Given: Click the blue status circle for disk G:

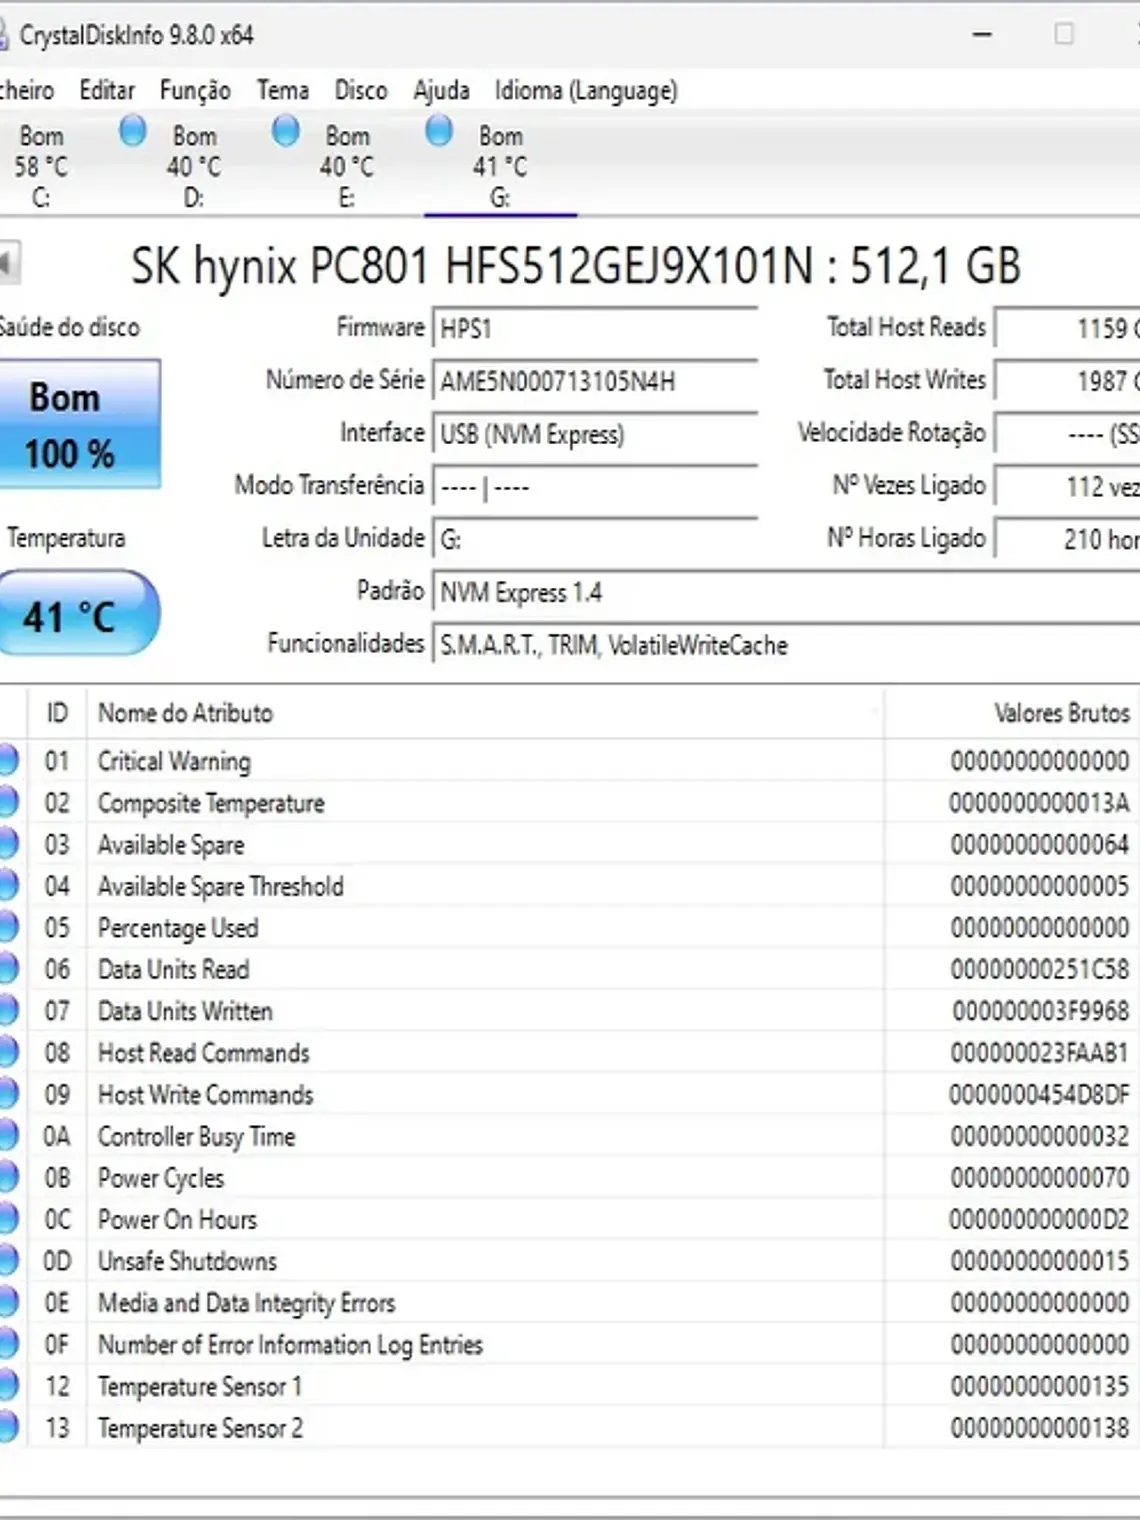Looking at the screenshot, I should click(439, 131).
